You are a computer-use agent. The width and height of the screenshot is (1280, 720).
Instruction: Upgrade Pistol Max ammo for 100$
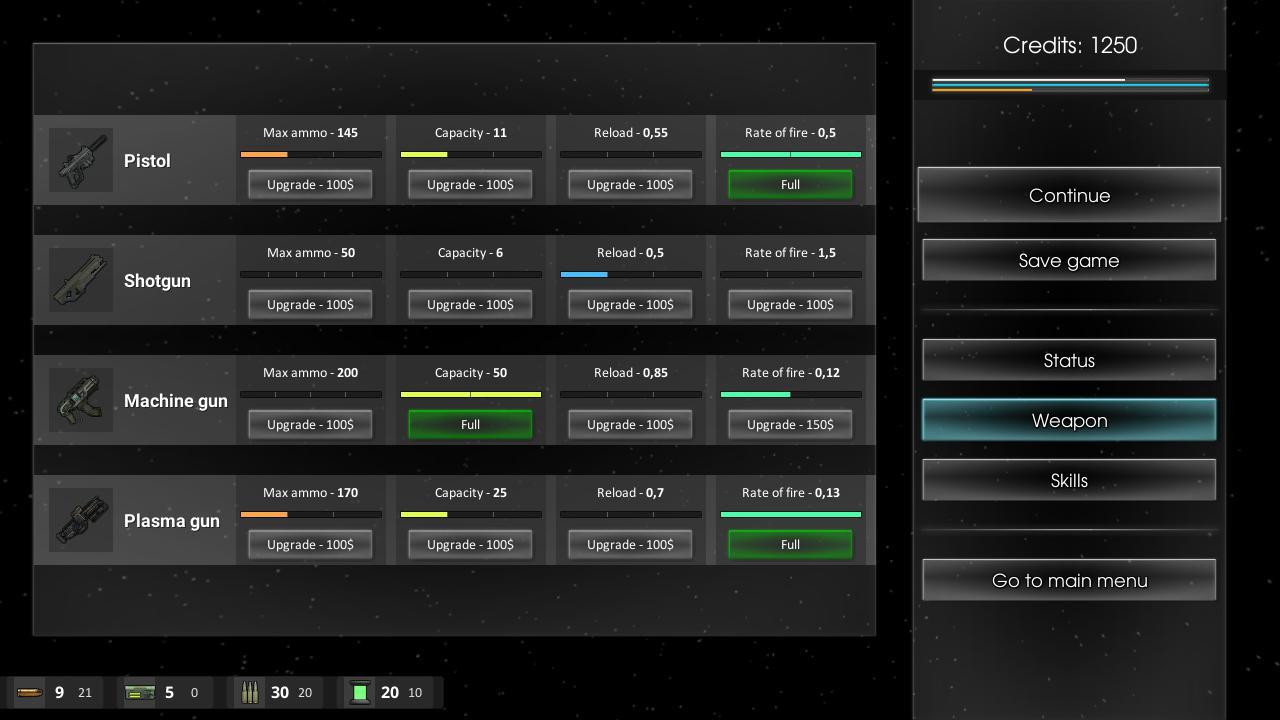click(x=310, y=184)
